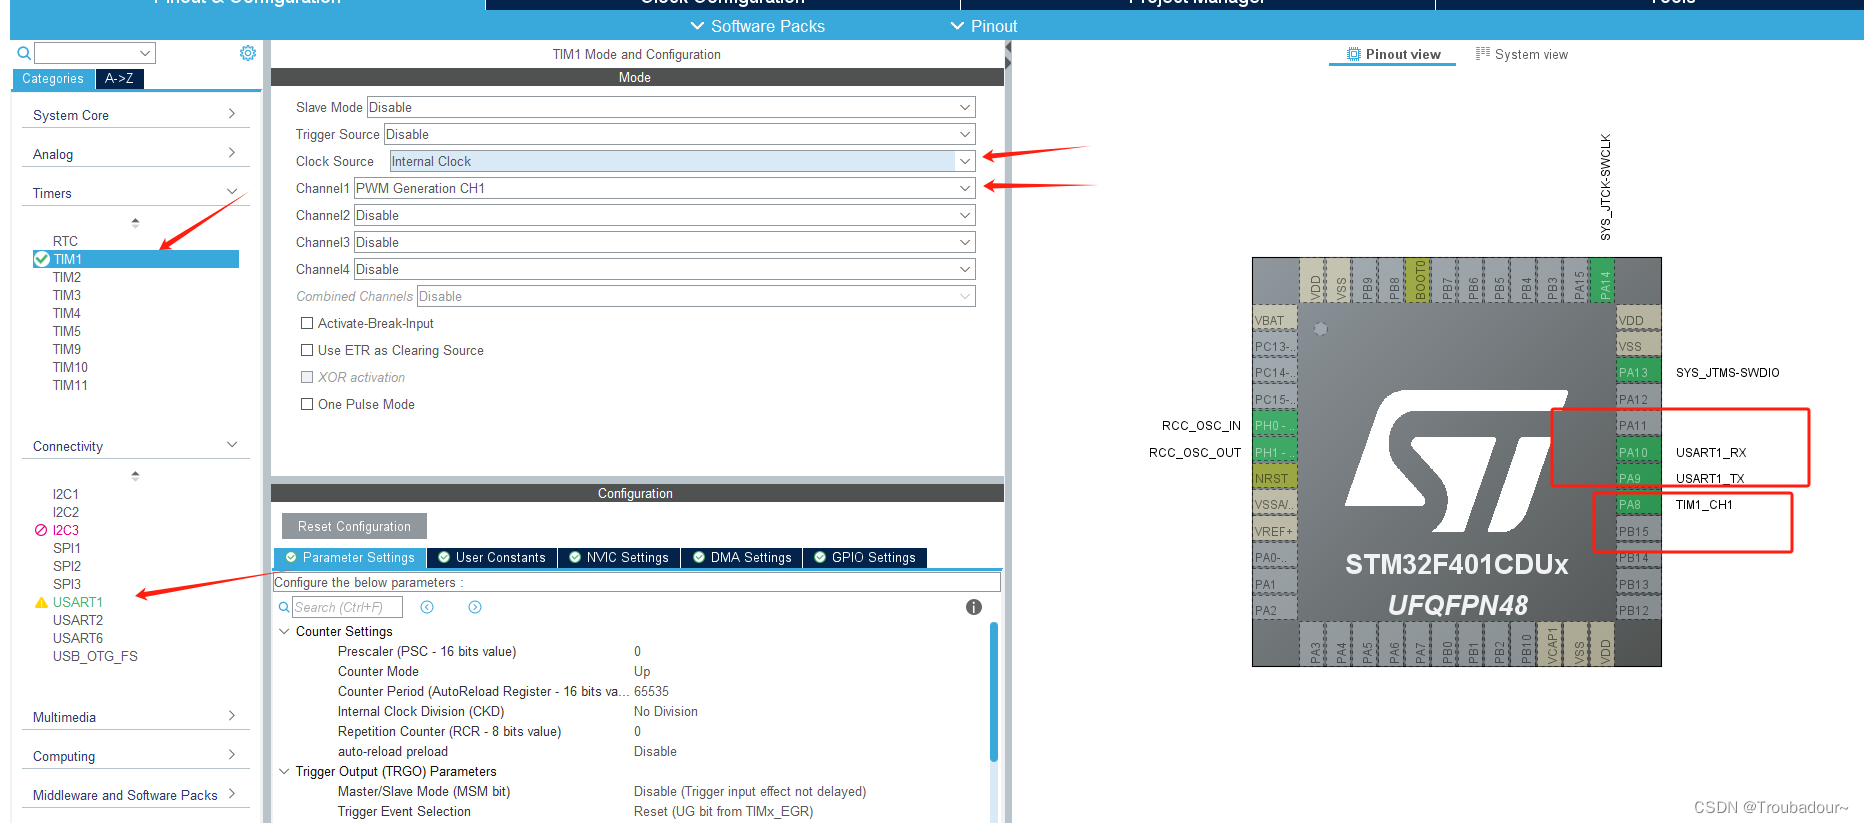Go to previous search result arrow icon
1864x823 pixels.
point(427,607)
